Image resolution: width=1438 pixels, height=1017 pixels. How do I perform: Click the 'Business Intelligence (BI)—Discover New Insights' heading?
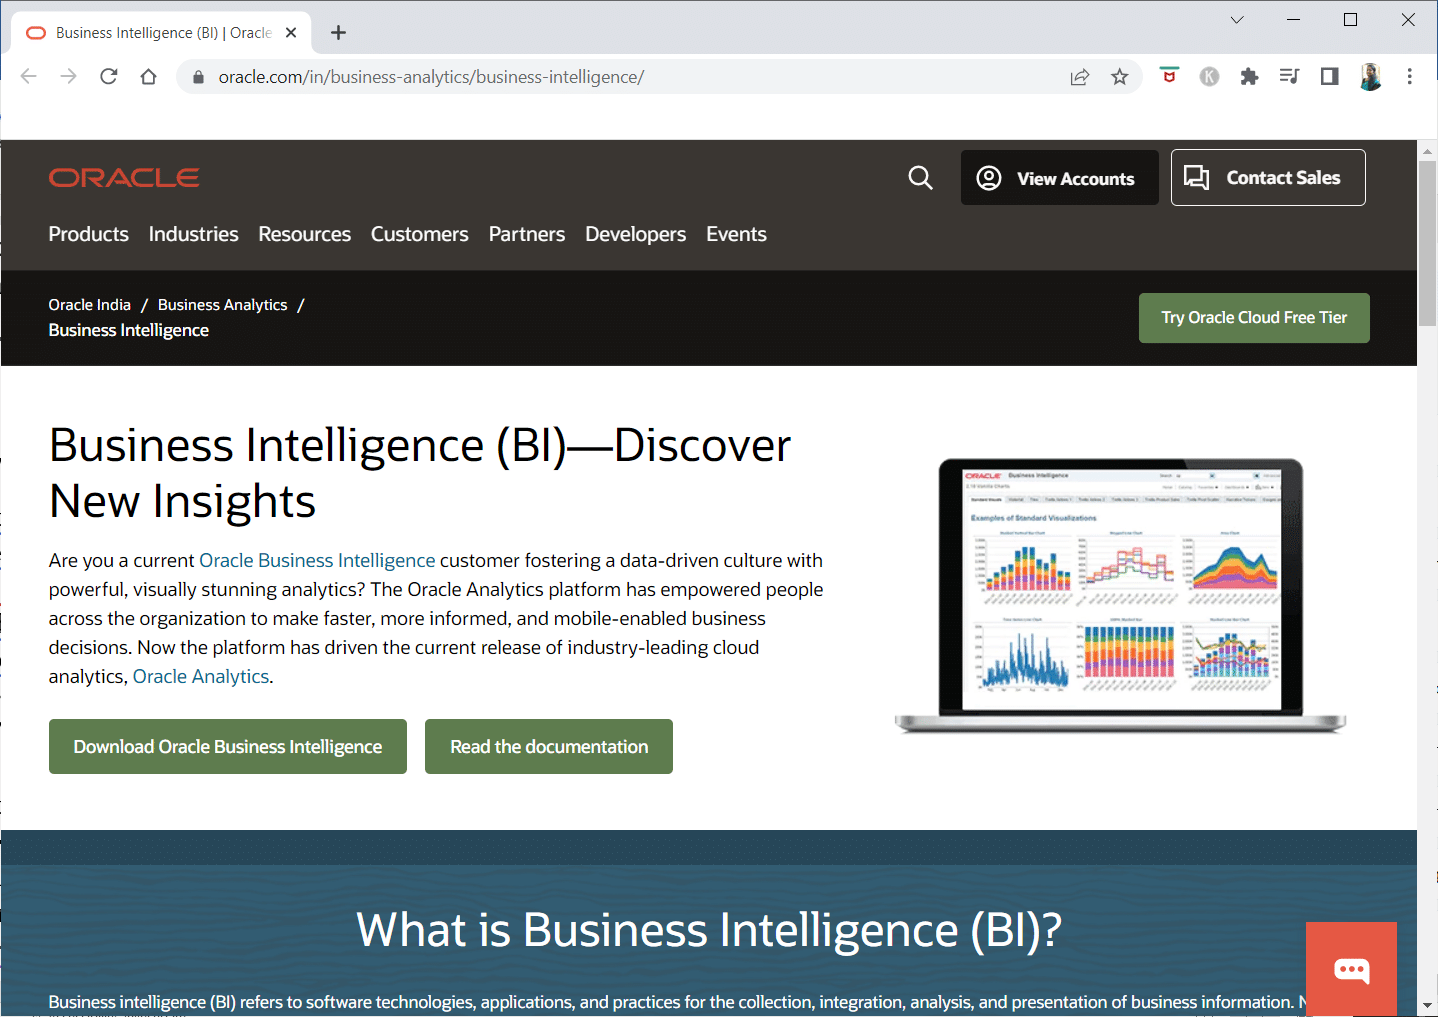pos(420,473)
